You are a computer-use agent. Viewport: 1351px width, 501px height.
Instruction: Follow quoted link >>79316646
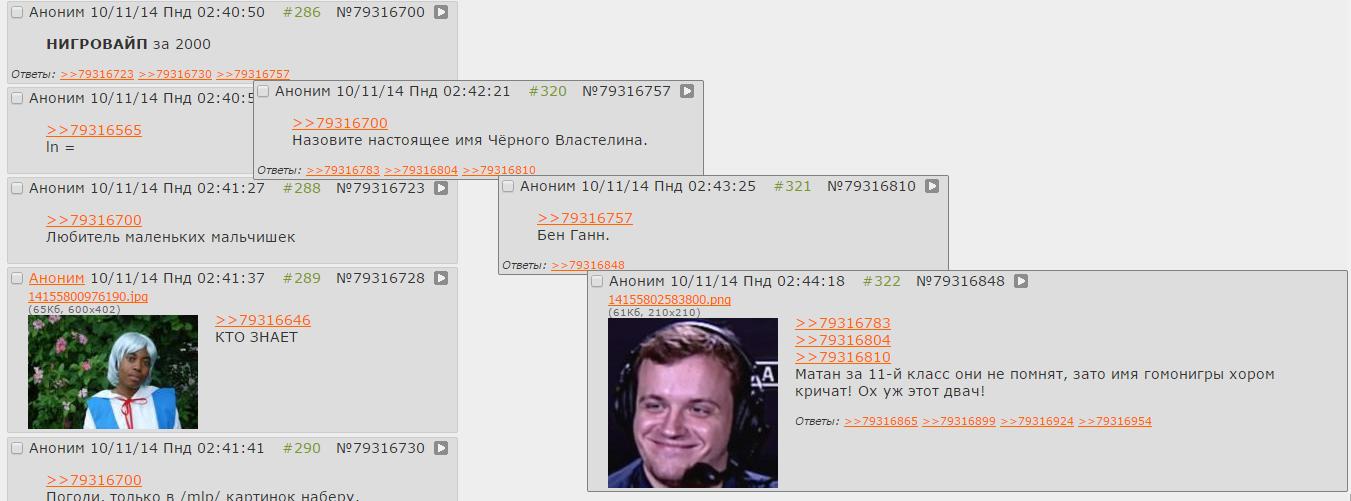point(263,320)
